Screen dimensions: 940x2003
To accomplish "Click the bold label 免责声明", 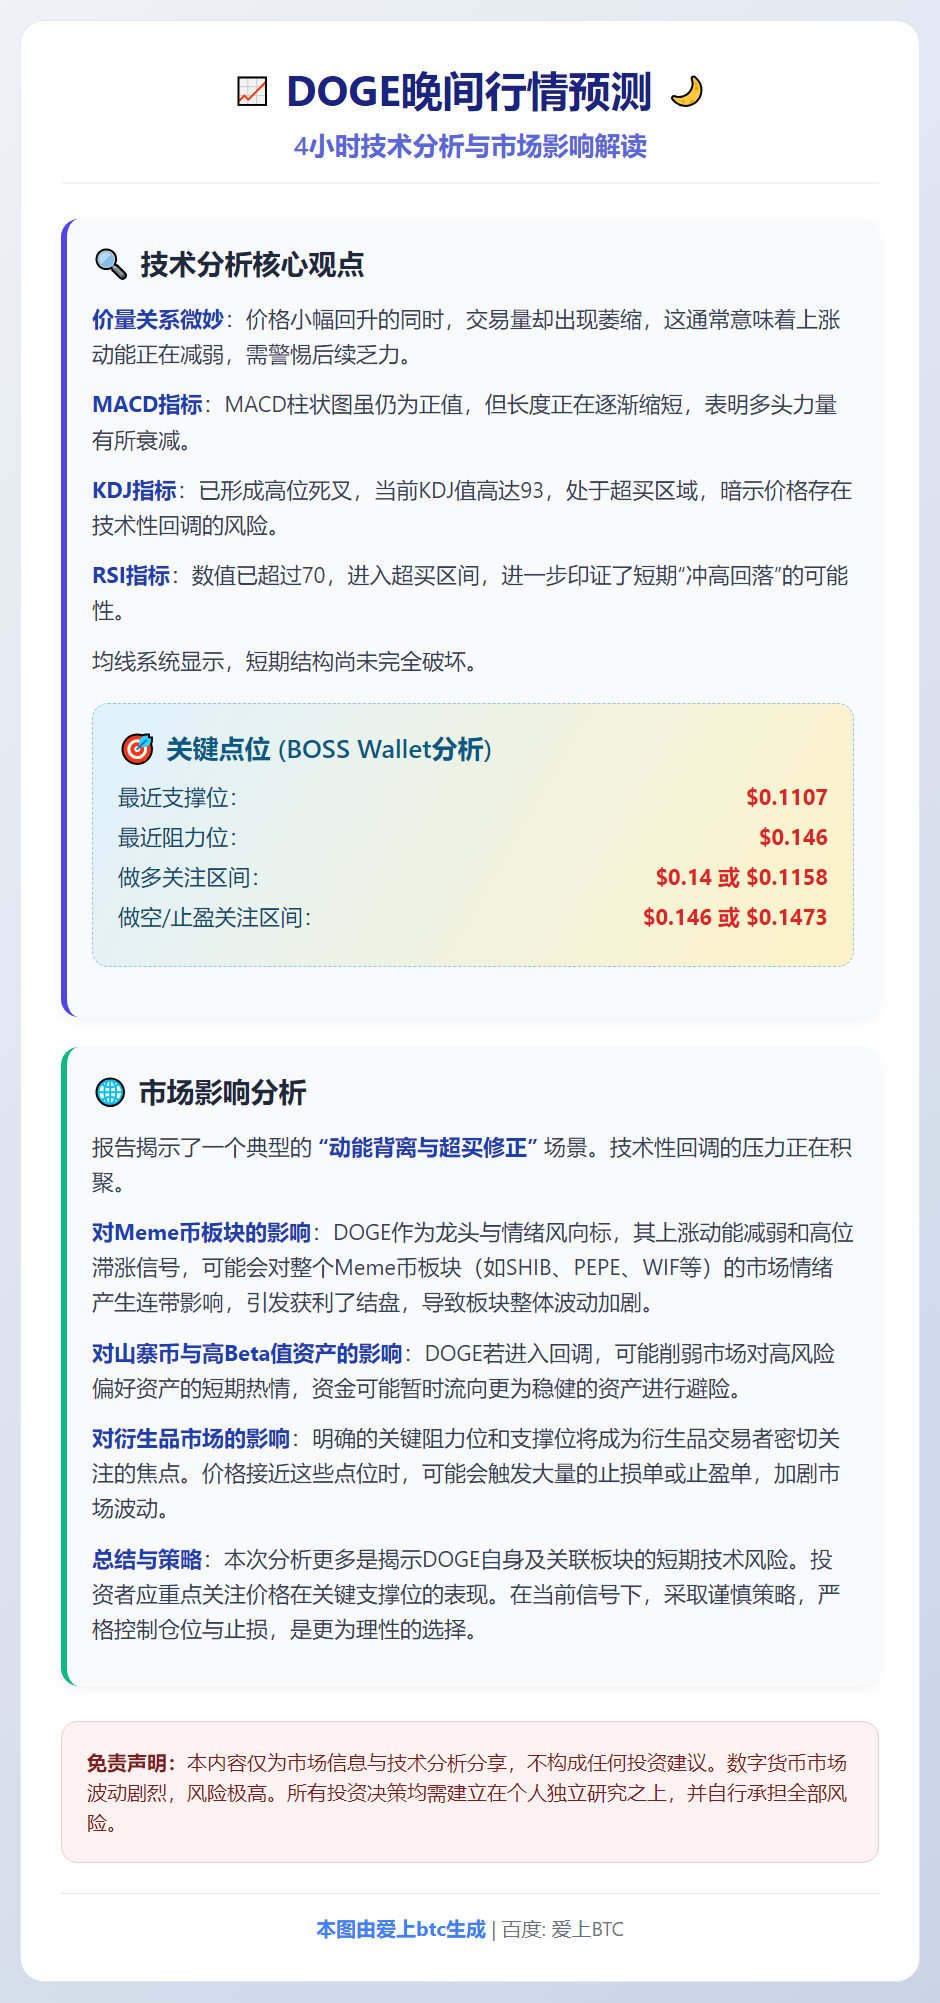I will point(131,1763).
